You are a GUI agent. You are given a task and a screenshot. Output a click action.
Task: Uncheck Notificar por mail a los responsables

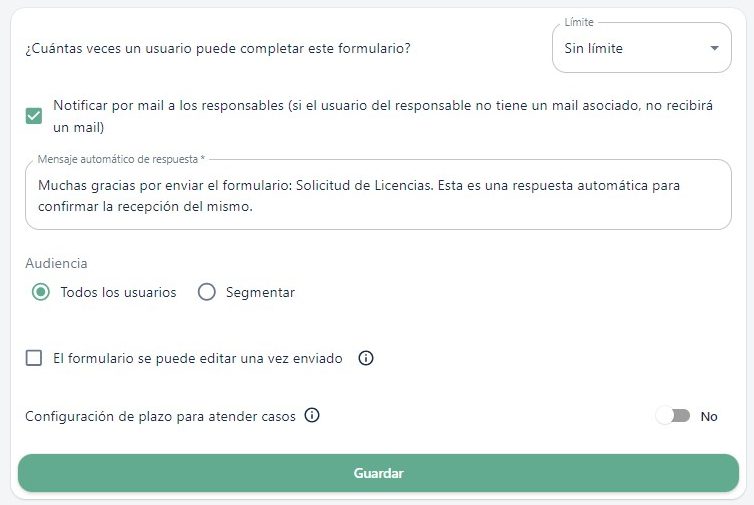(x=34, y=116)
